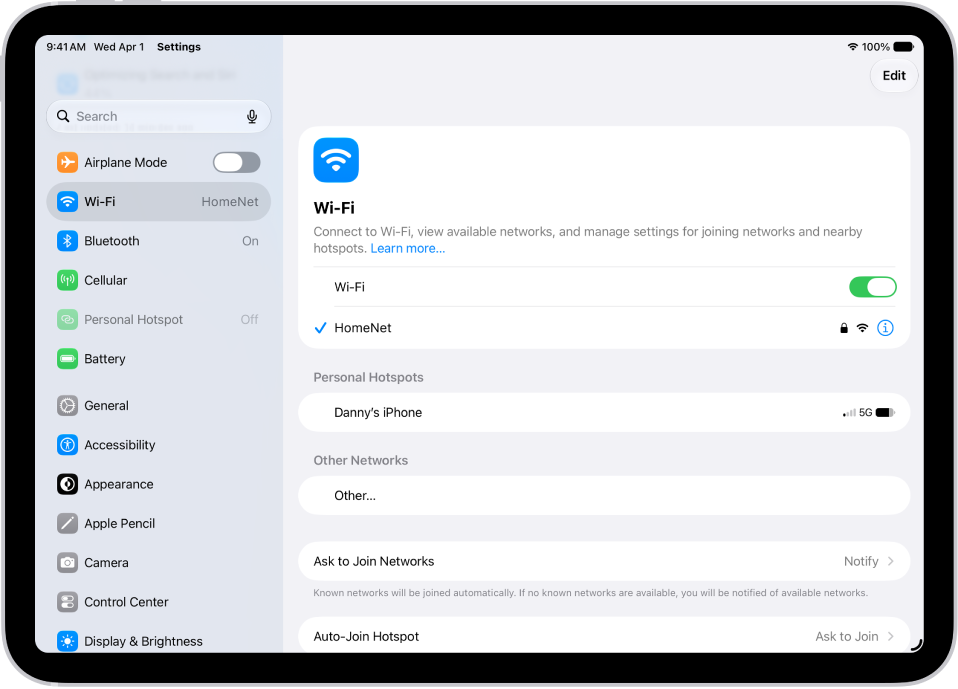Tap the 100% battery percentage text
This screenshot has width=958, height=689.
point(875,47)
